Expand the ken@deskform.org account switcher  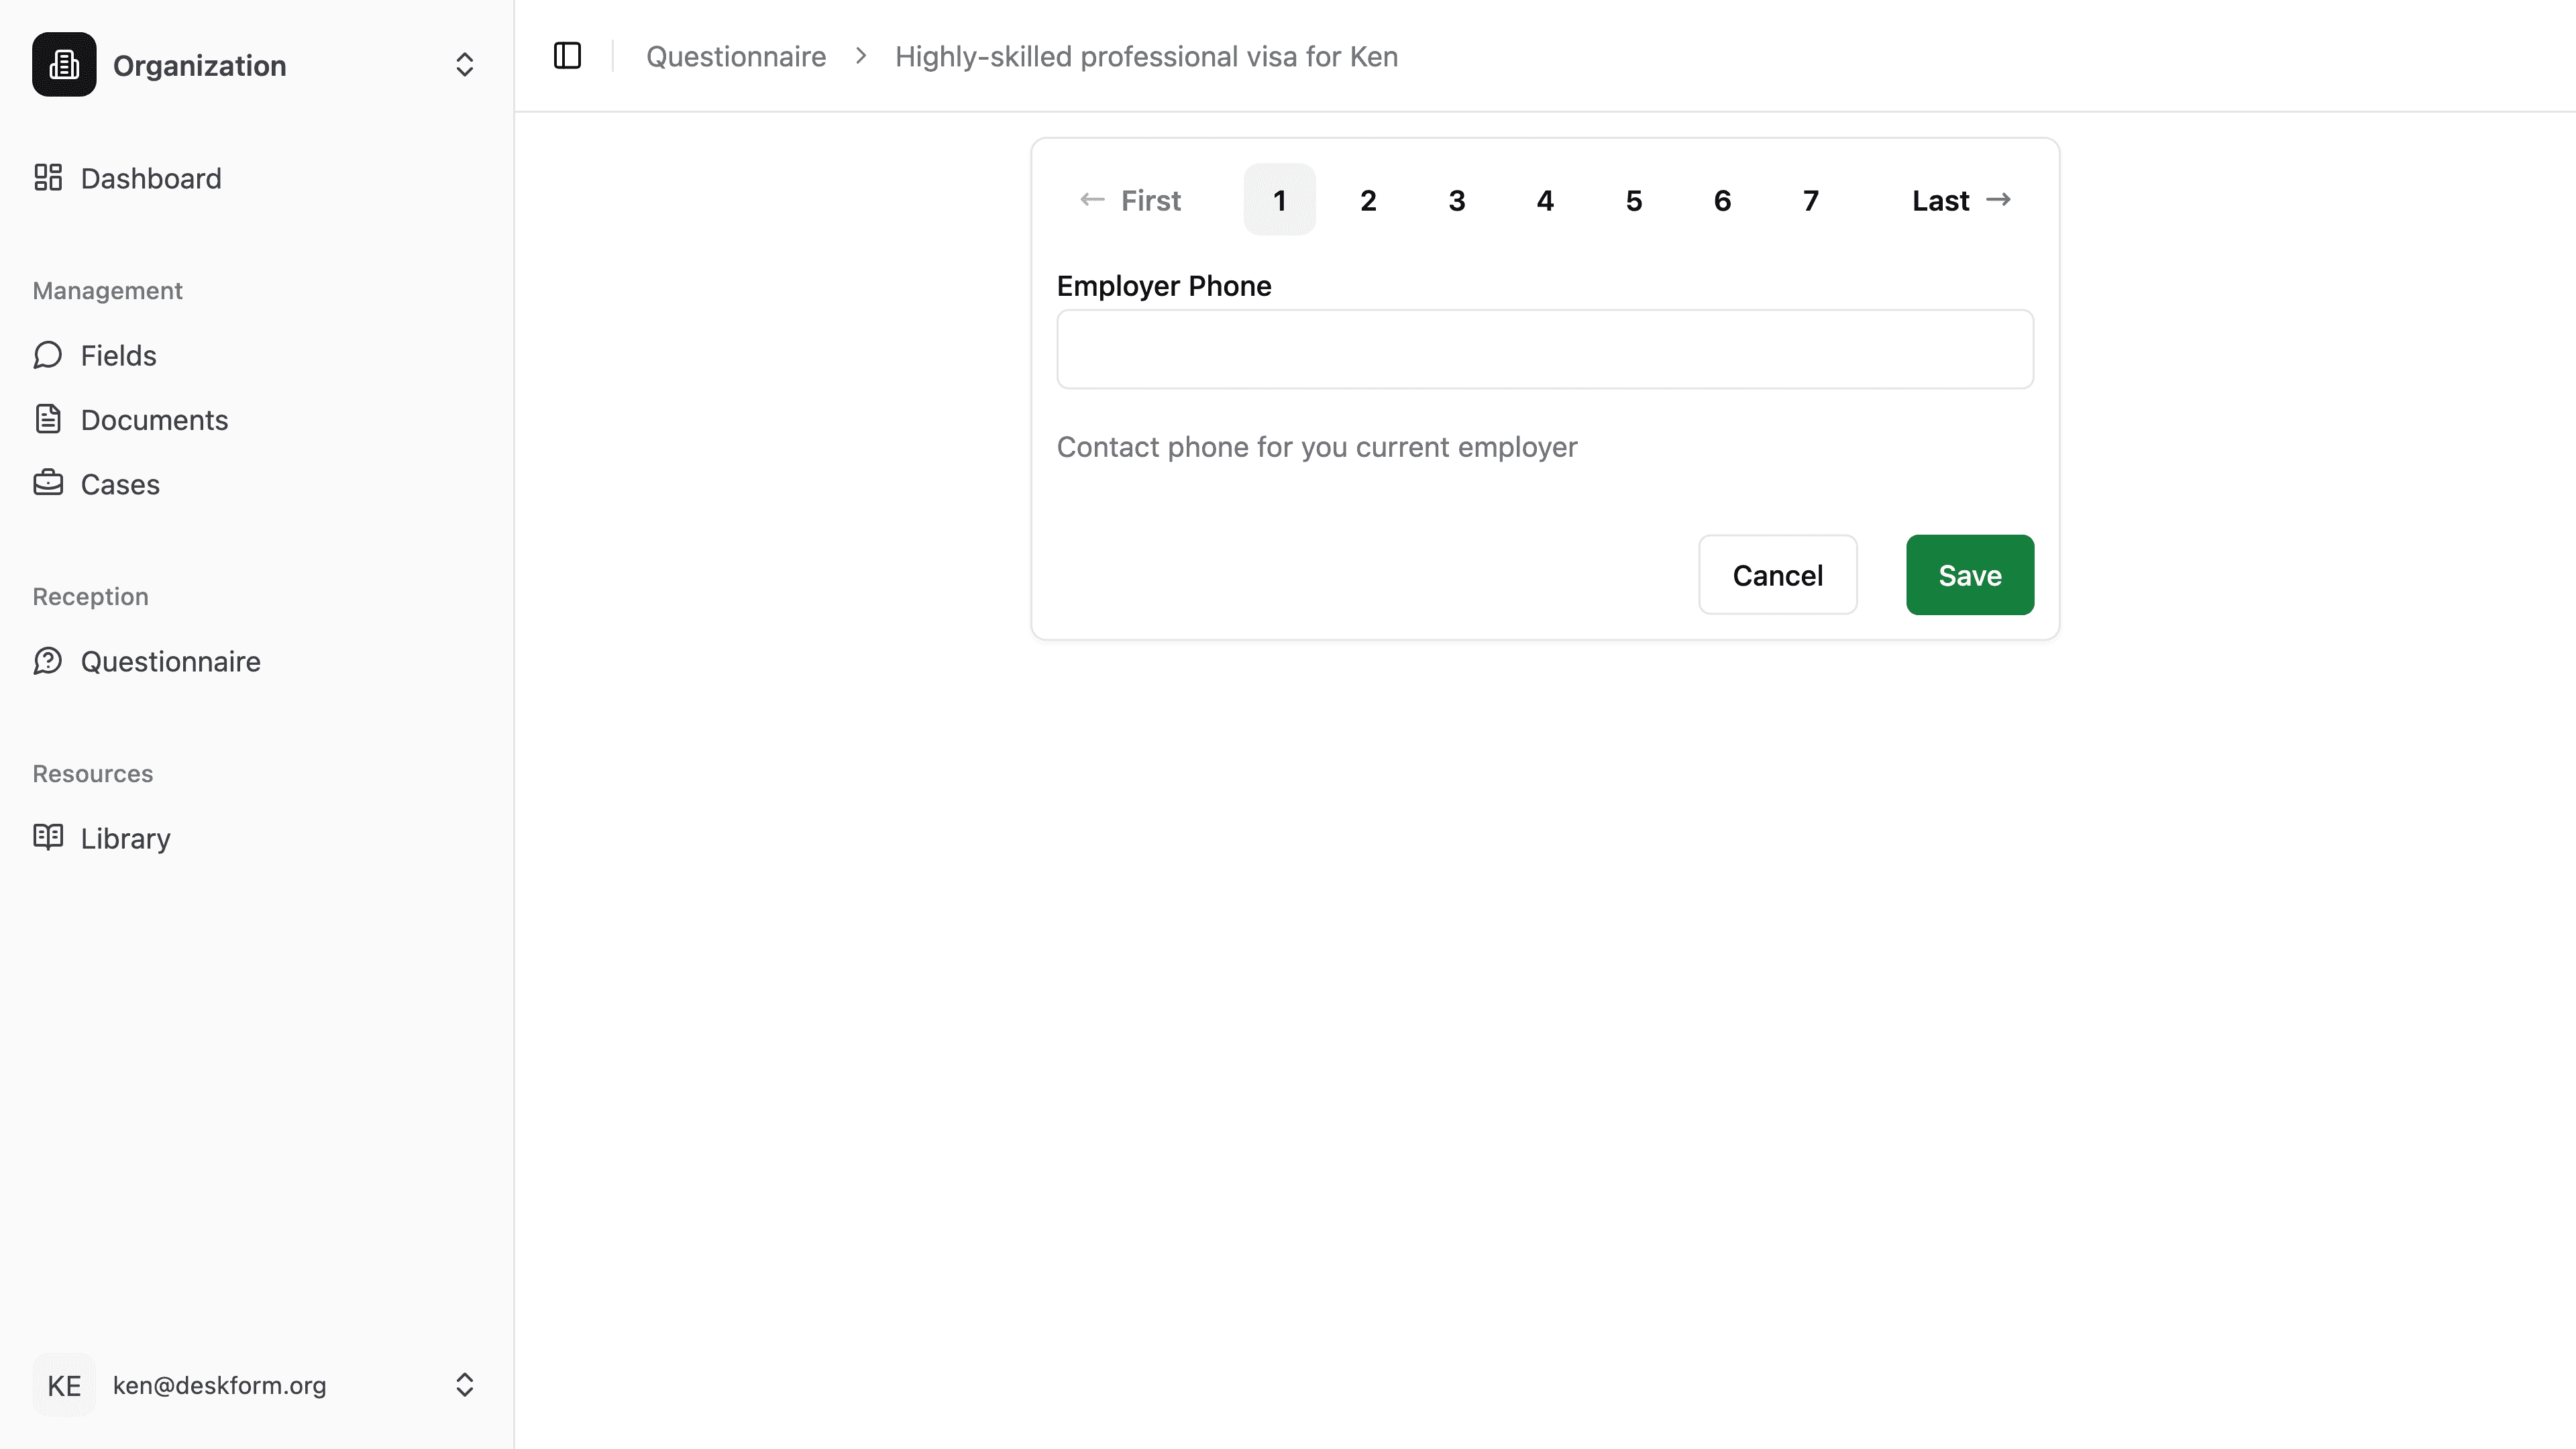(464, 1385)
